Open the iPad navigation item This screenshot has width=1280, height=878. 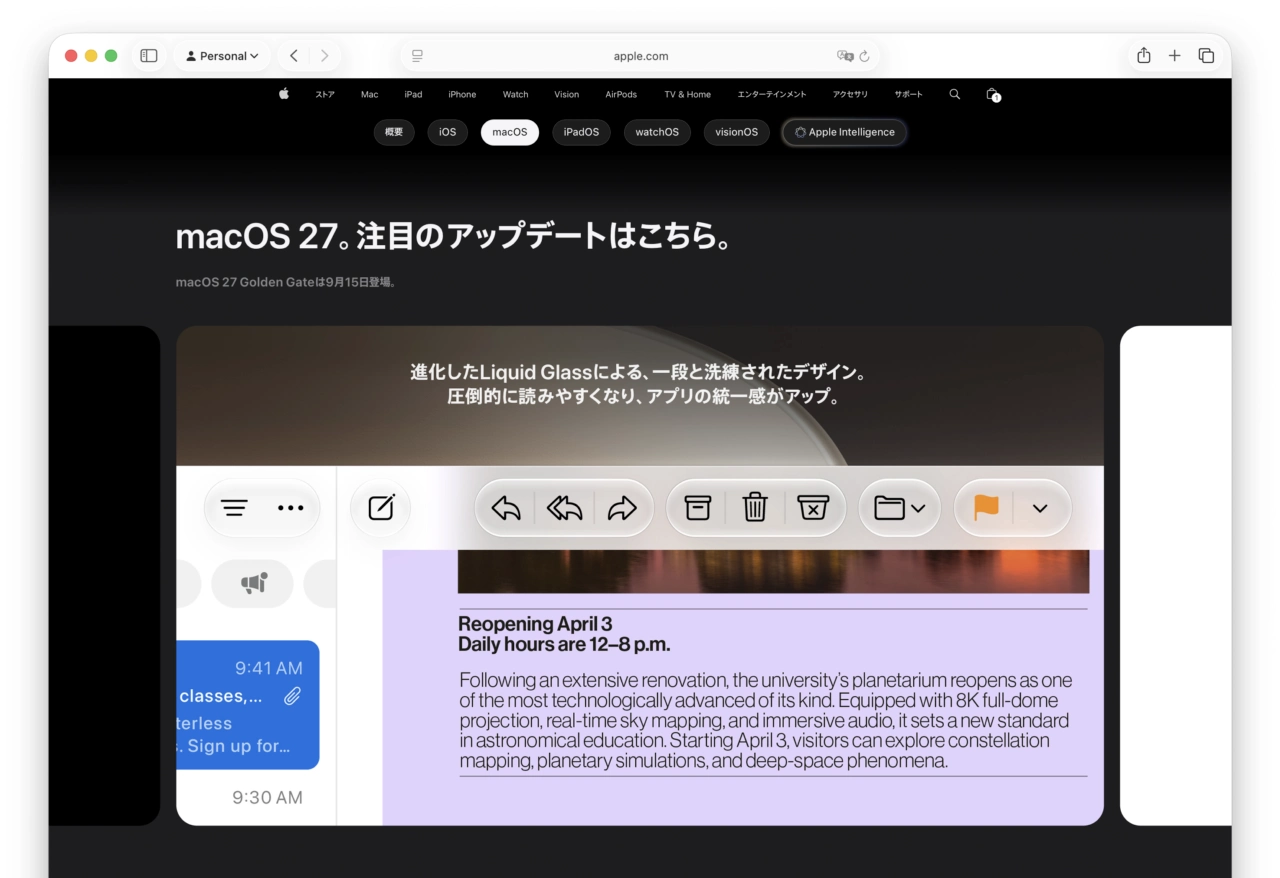[x=413, y=94]
